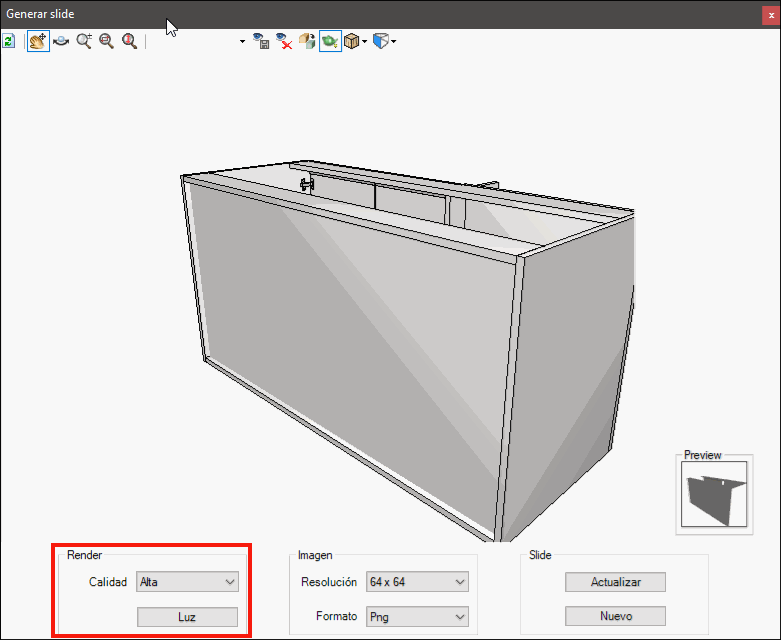Click the wooden box display icon
Image resolution: width=781 pixels, height=640 pixels.
point(352,41)
